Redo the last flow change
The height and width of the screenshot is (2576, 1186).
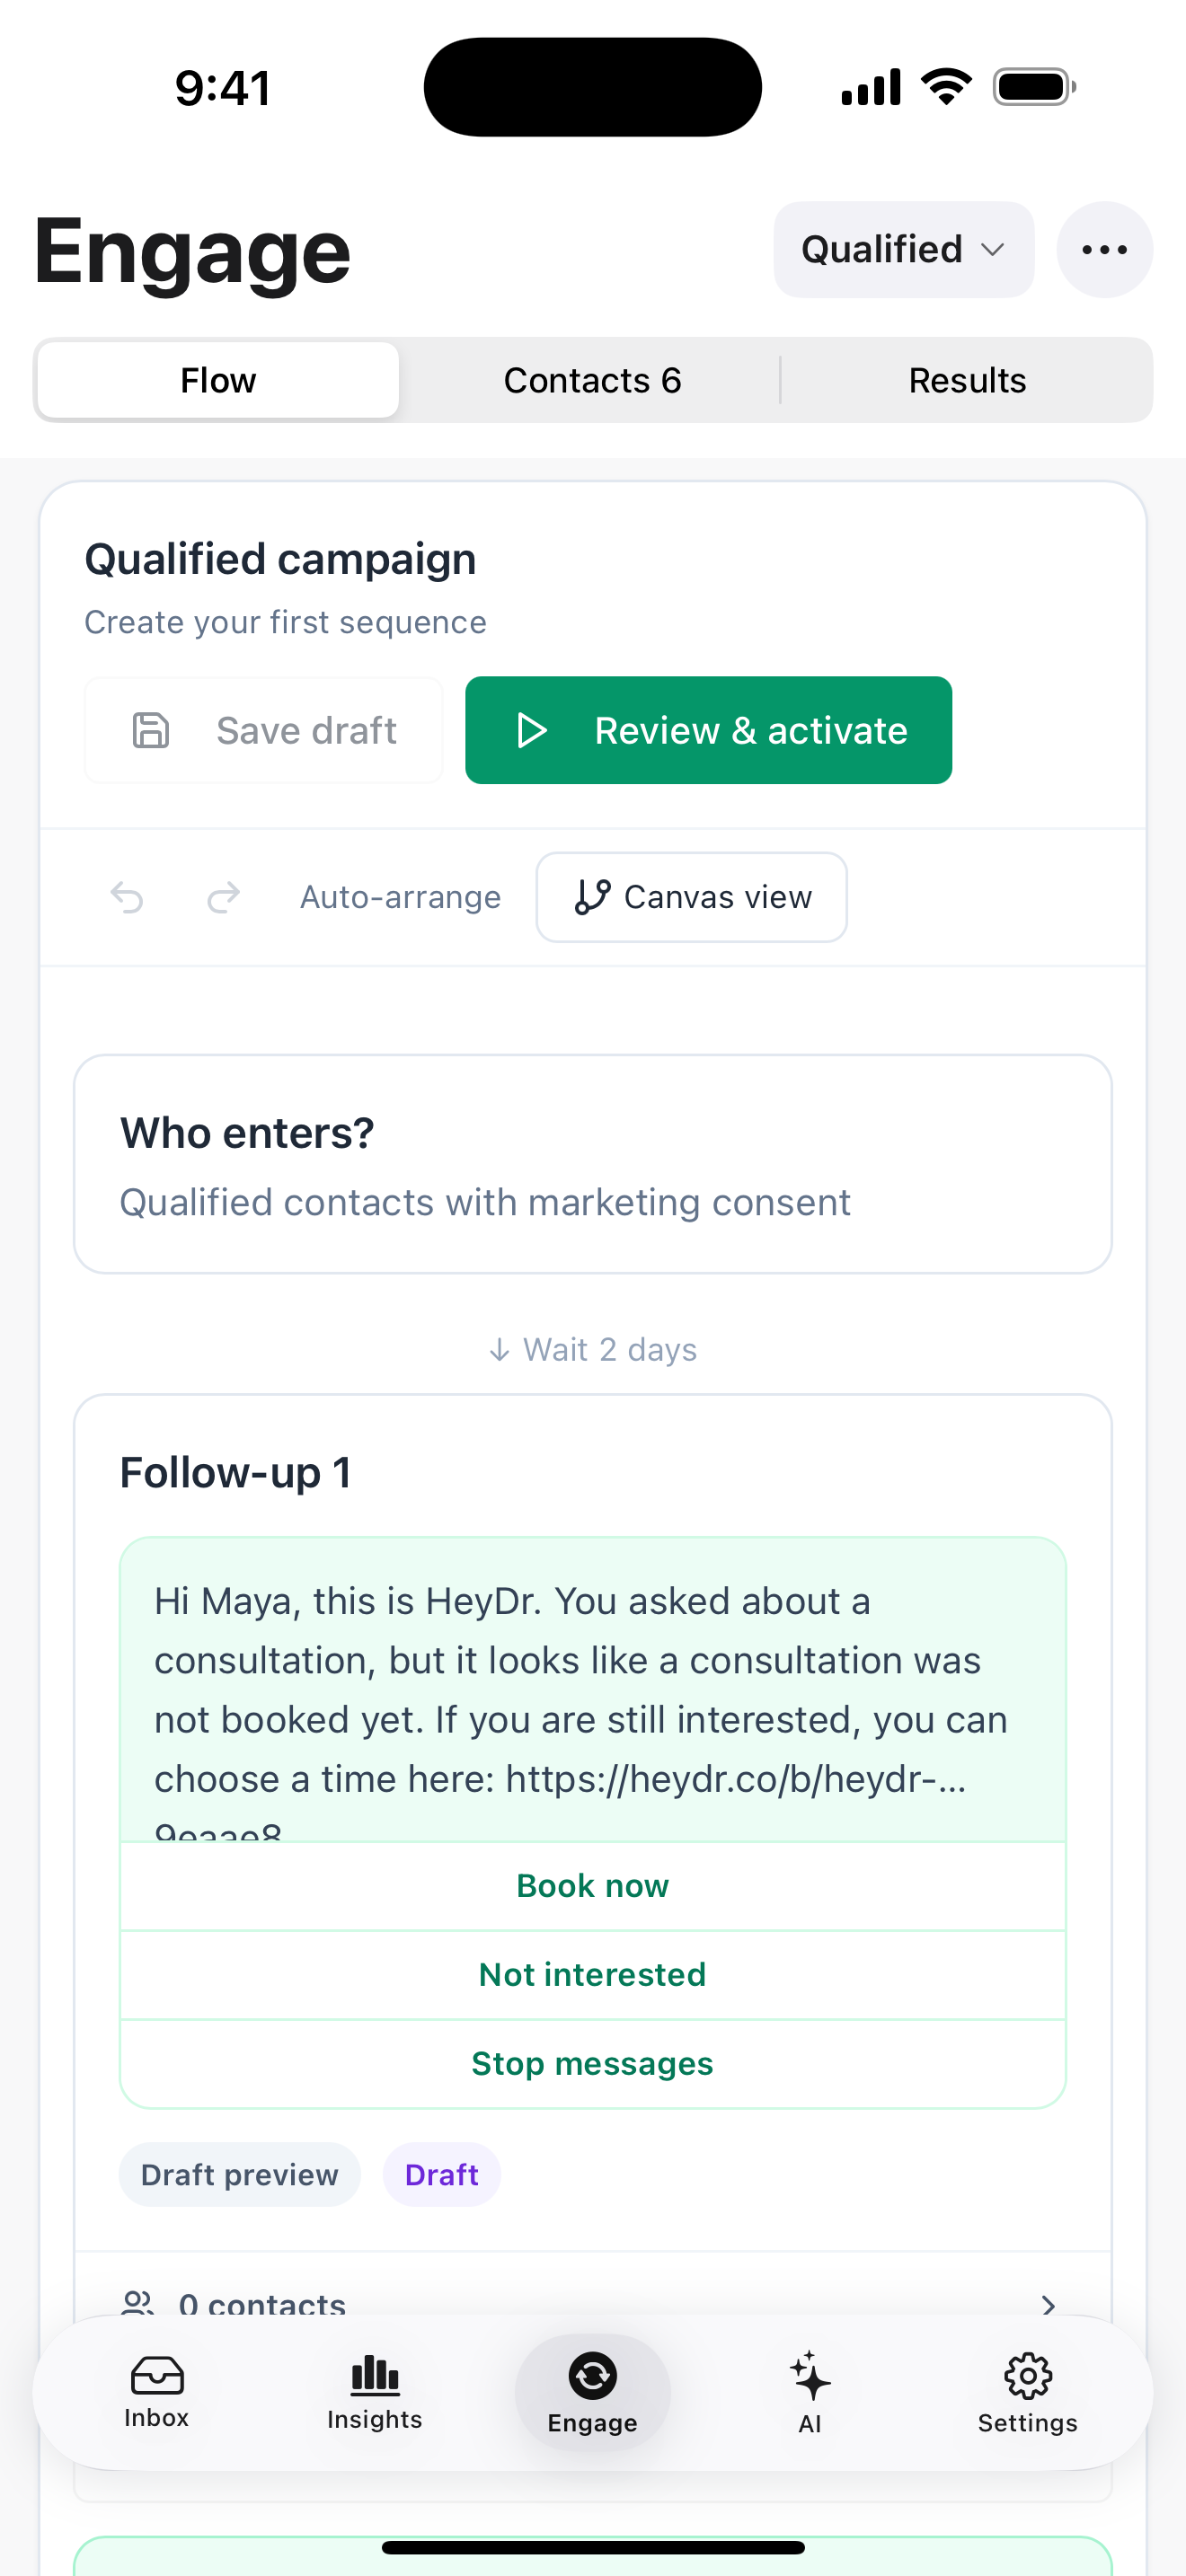(x=223, y=897)
